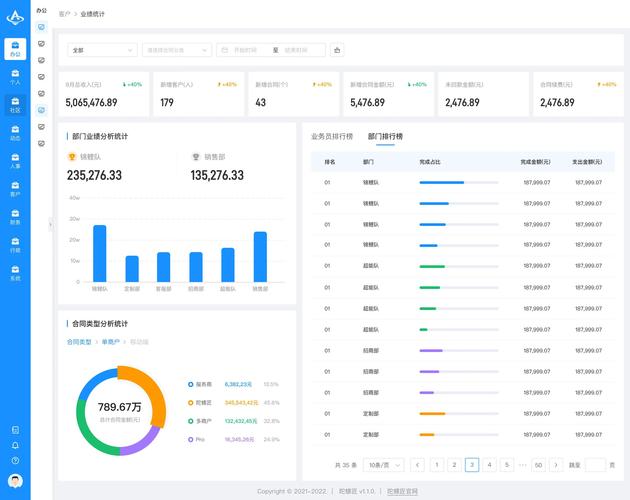Open the second filter dropdown in toolbar

pos(177,49)
